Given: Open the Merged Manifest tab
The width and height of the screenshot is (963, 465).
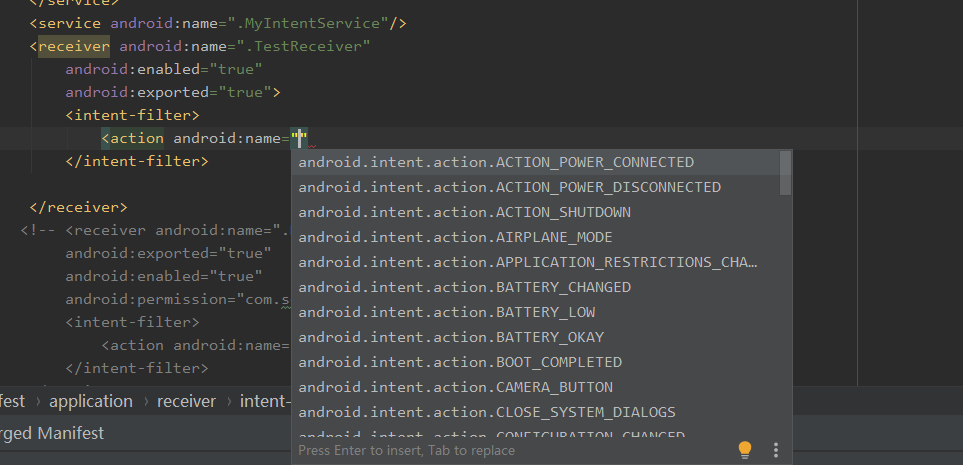Looking at the screenshot, I should pos(52,434).
